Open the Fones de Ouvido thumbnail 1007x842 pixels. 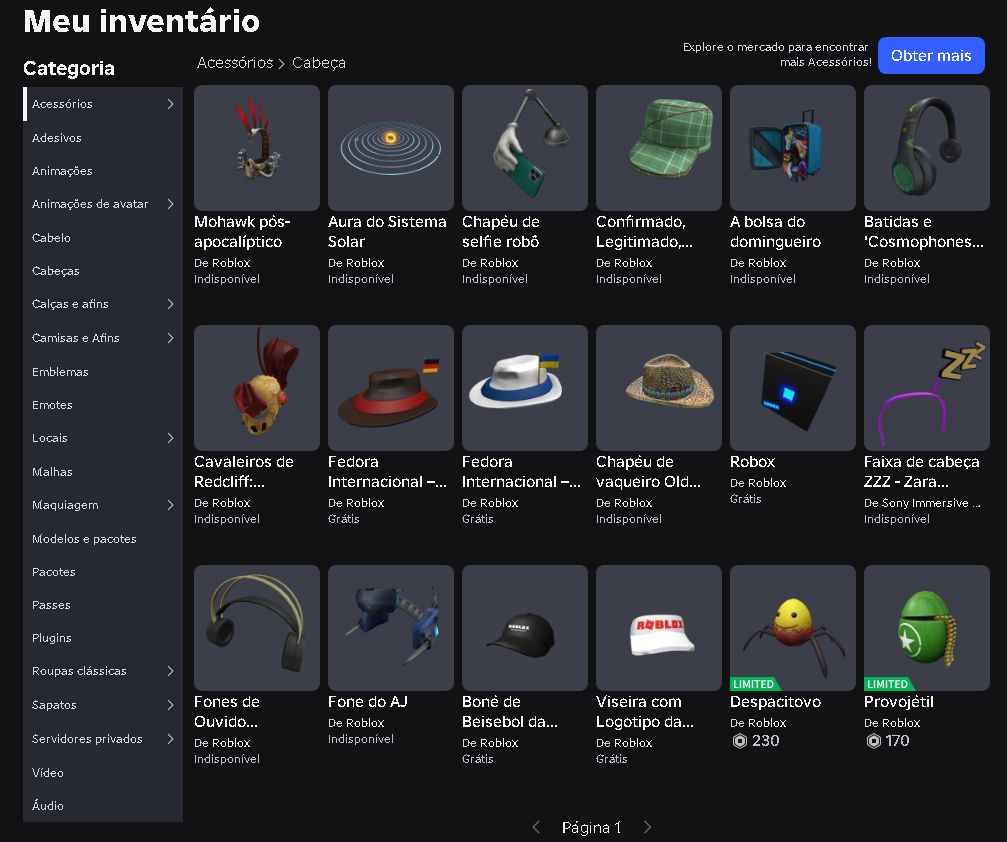click(257, 628)
